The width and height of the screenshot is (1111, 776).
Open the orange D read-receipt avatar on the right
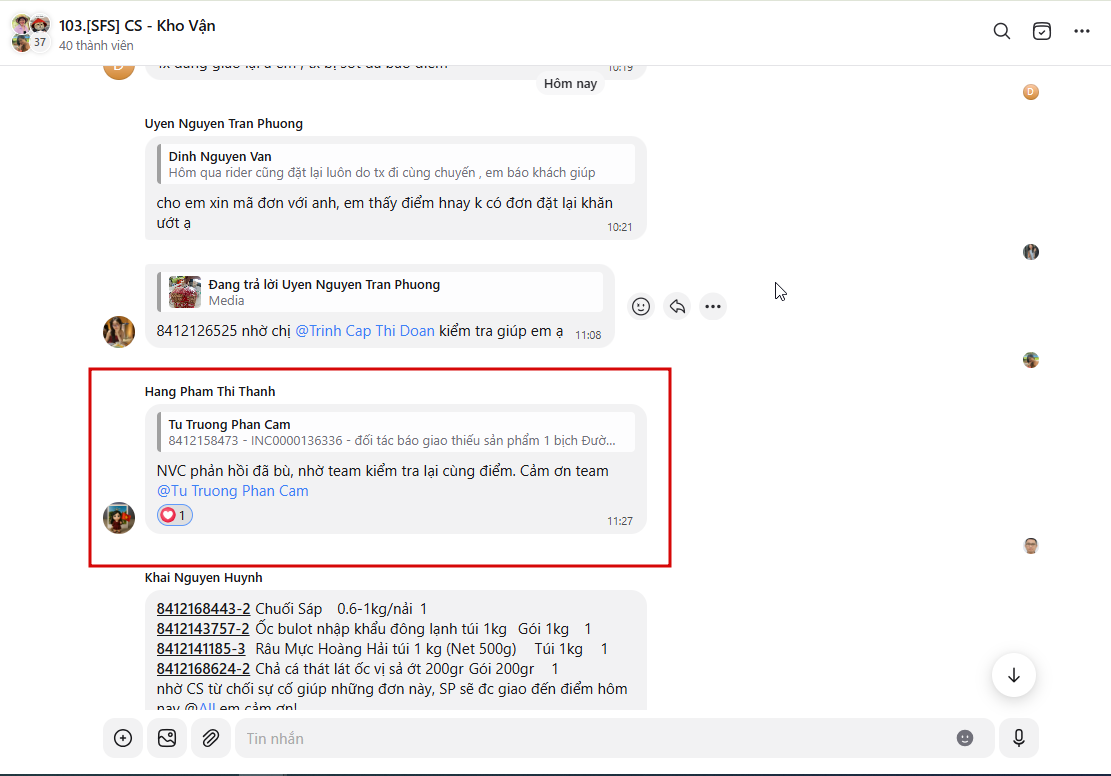[x=1030, y=92]
